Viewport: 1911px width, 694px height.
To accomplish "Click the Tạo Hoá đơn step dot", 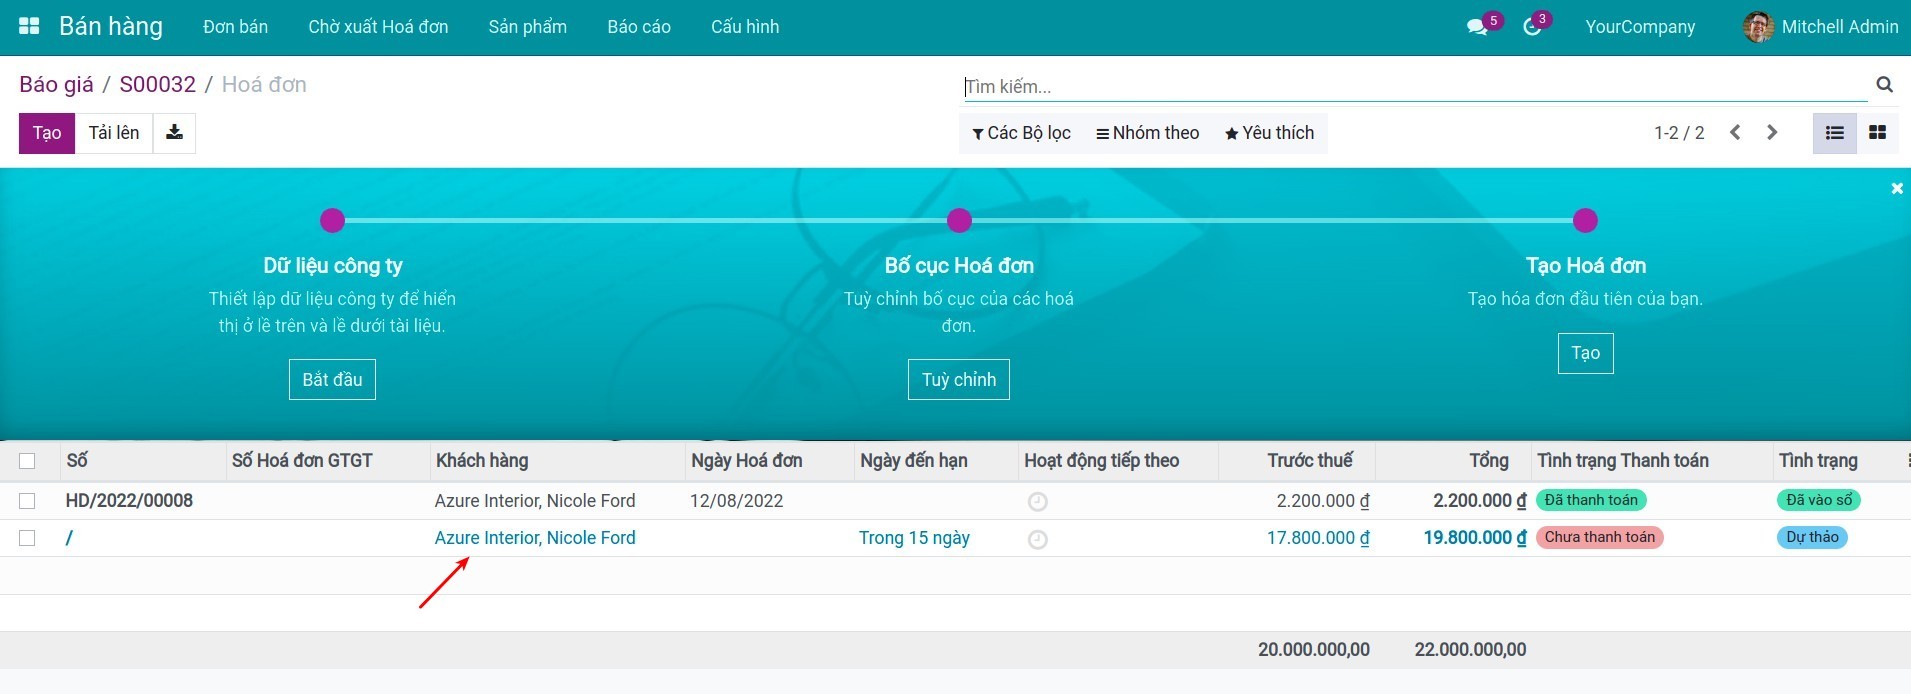I will click(x=1585, y=220).
